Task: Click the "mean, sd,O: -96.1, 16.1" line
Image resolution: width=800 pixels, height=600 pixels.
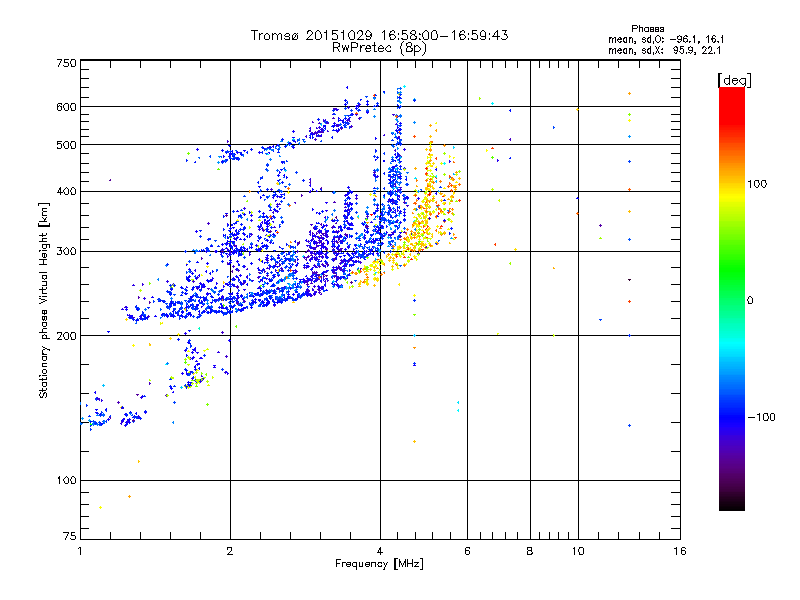Action: click(666, 39)
